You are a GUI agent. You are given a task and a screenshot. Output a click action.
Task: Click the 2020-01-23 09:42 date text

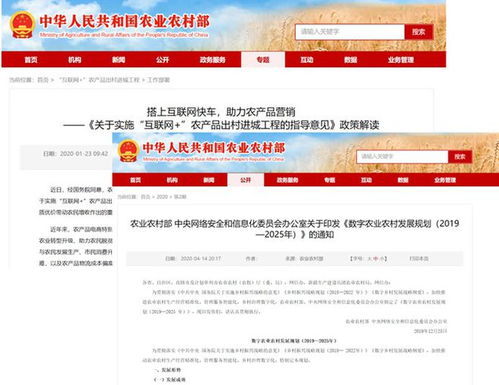click(84, 154)
